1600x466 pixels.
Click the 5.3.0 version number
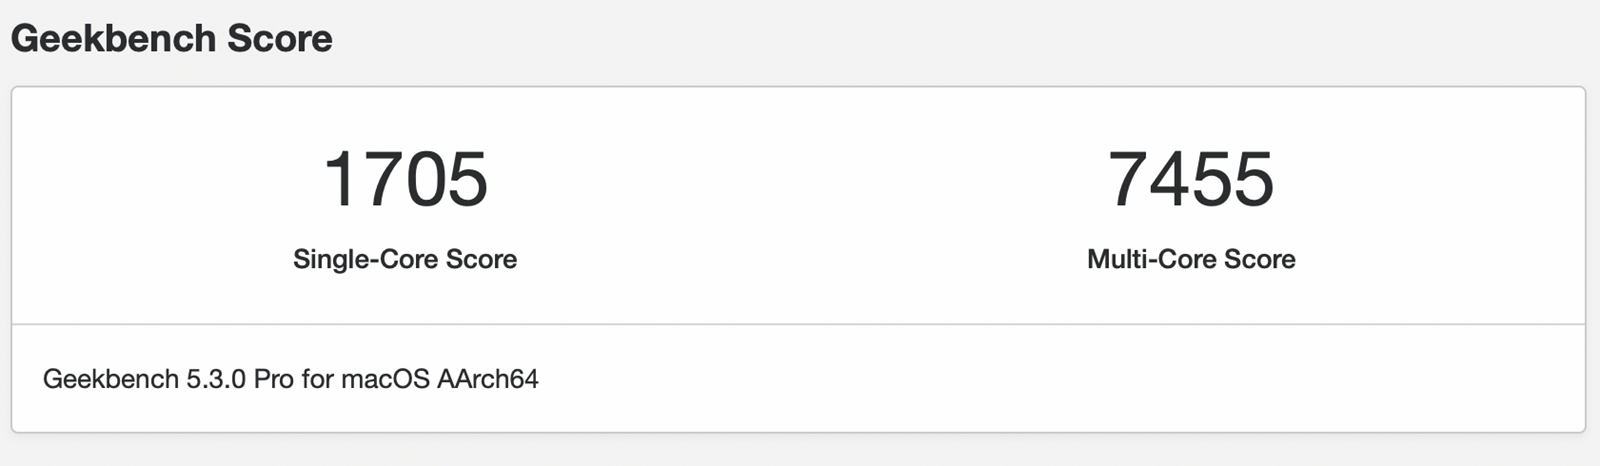tap(216, 379)
